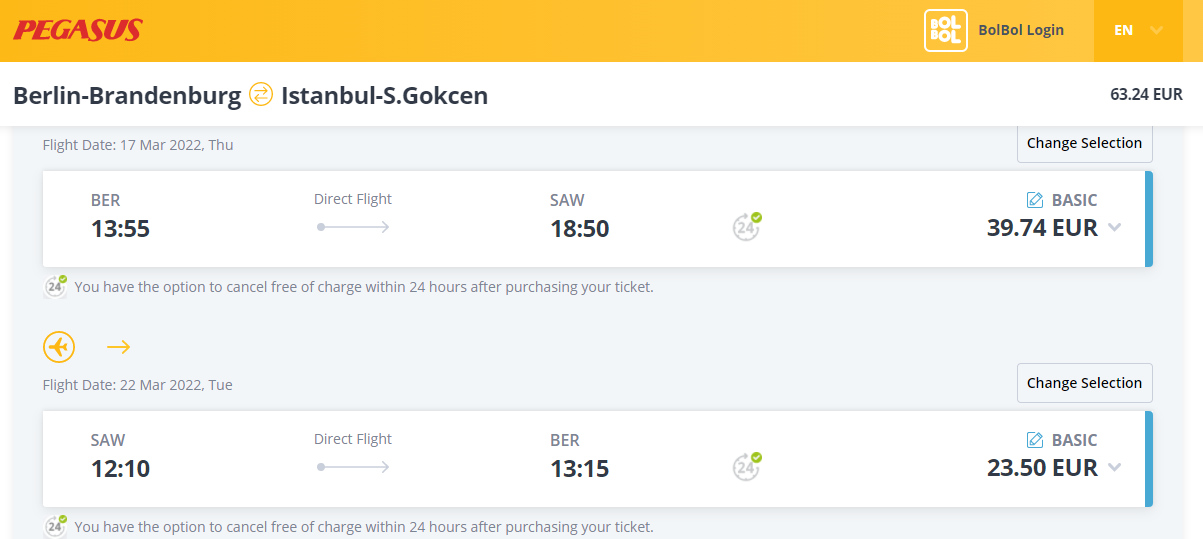Open the BolBol logo icon
This screenshot has width=1203, height=539.
tap(945, 30)
